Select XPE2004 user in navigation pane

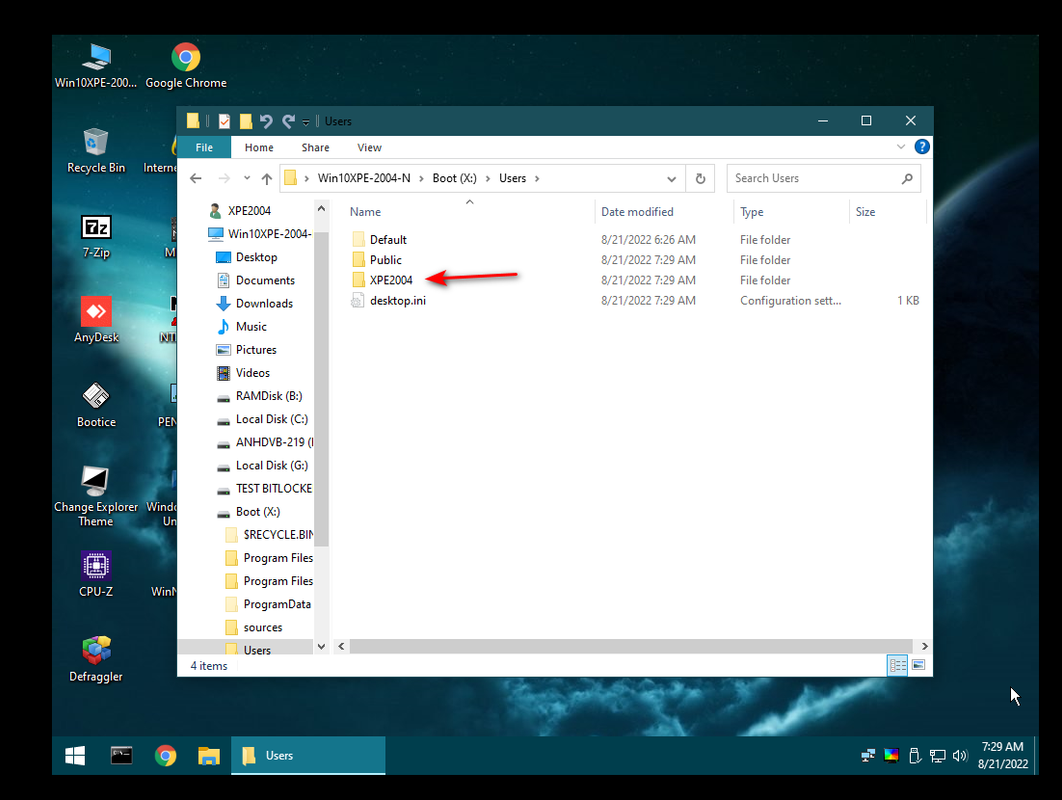click(249, 211)
